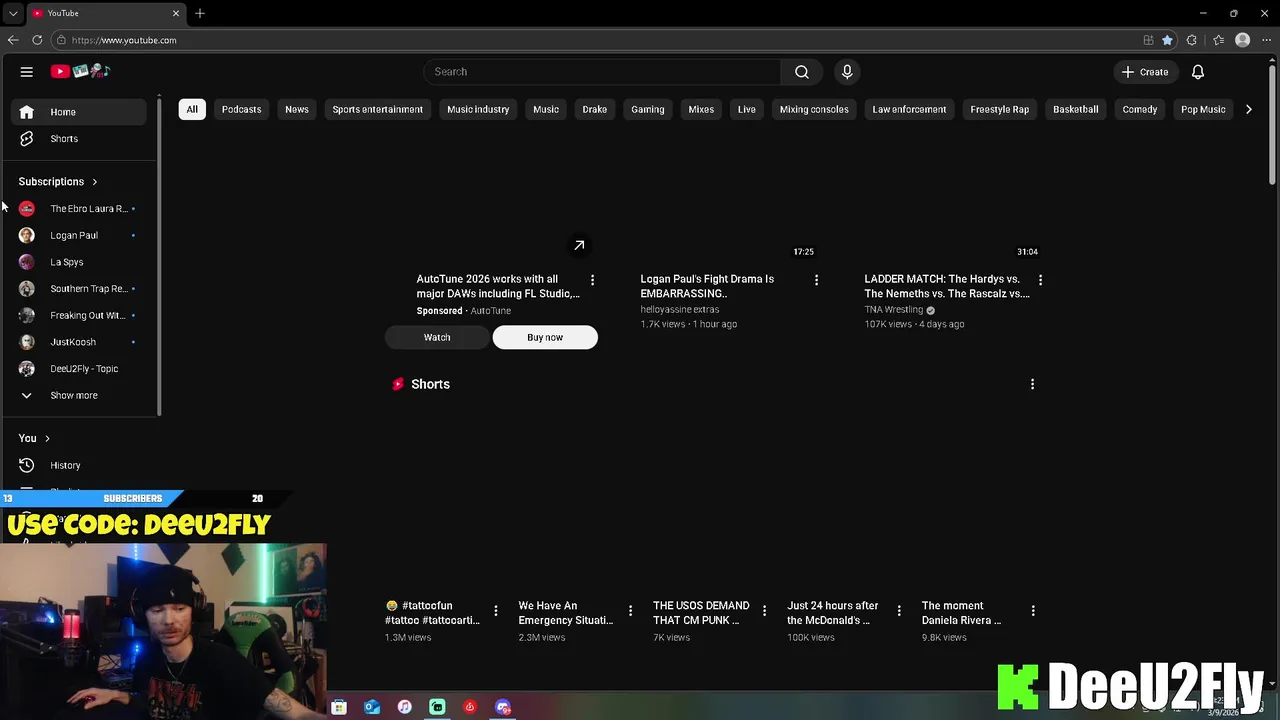Screen dimensions: 1280x720
Task: Open Logan Paul subscription channel
Action: click(x=80, y=235)
